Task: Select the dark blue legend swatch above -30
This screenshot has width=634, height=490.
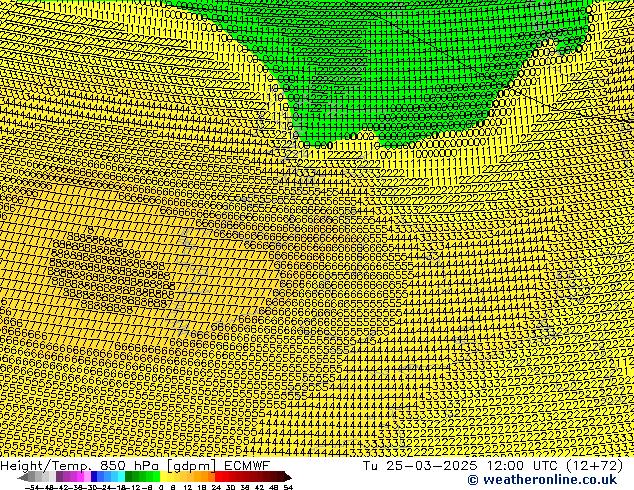Action: point(94,477)
